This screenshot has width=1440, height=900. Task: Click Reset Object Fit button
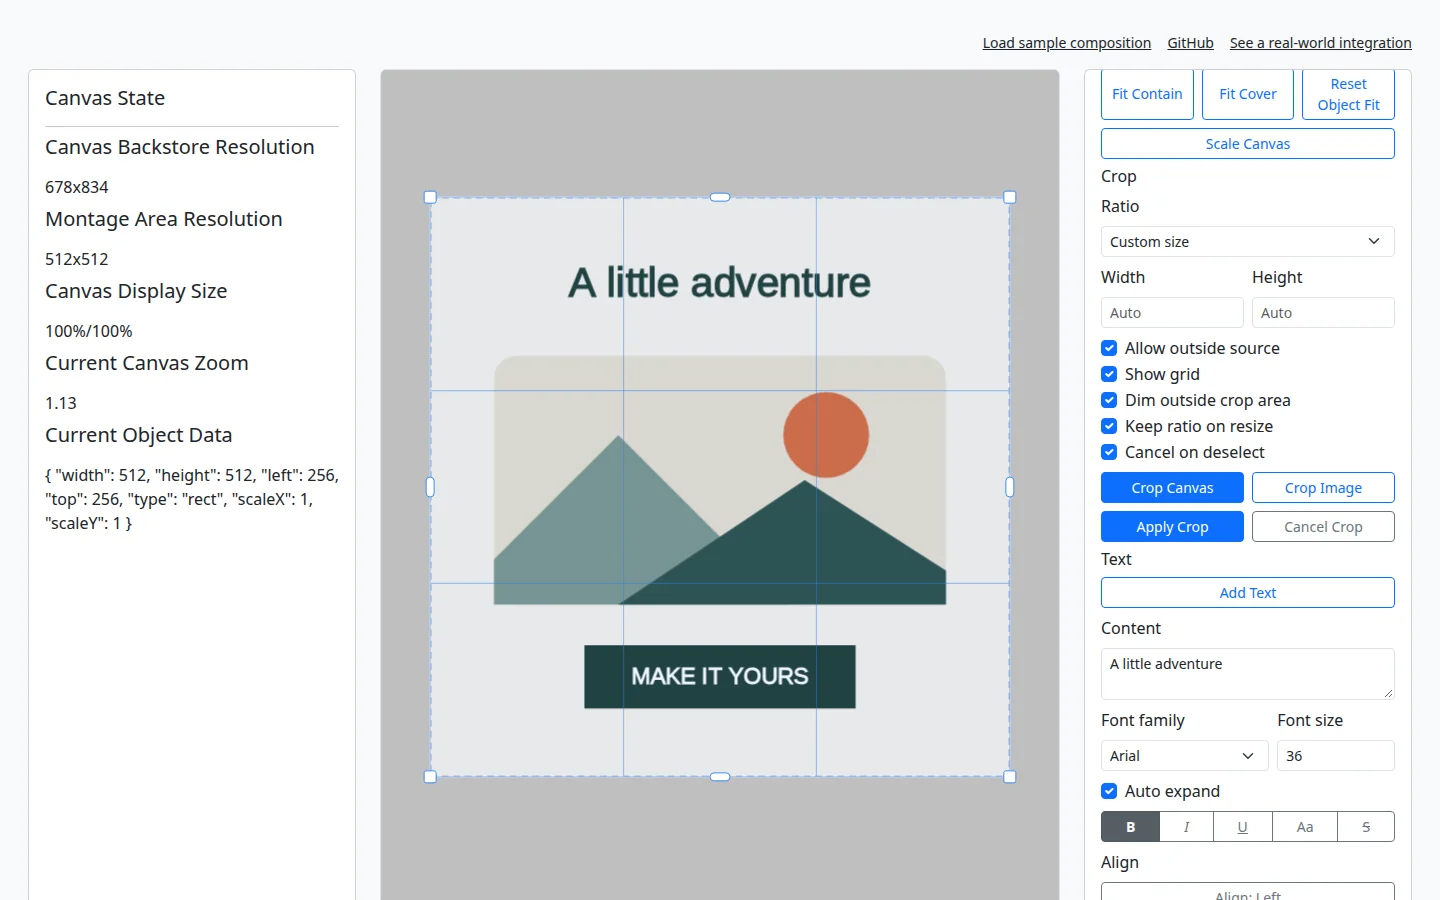[1348, 94]
